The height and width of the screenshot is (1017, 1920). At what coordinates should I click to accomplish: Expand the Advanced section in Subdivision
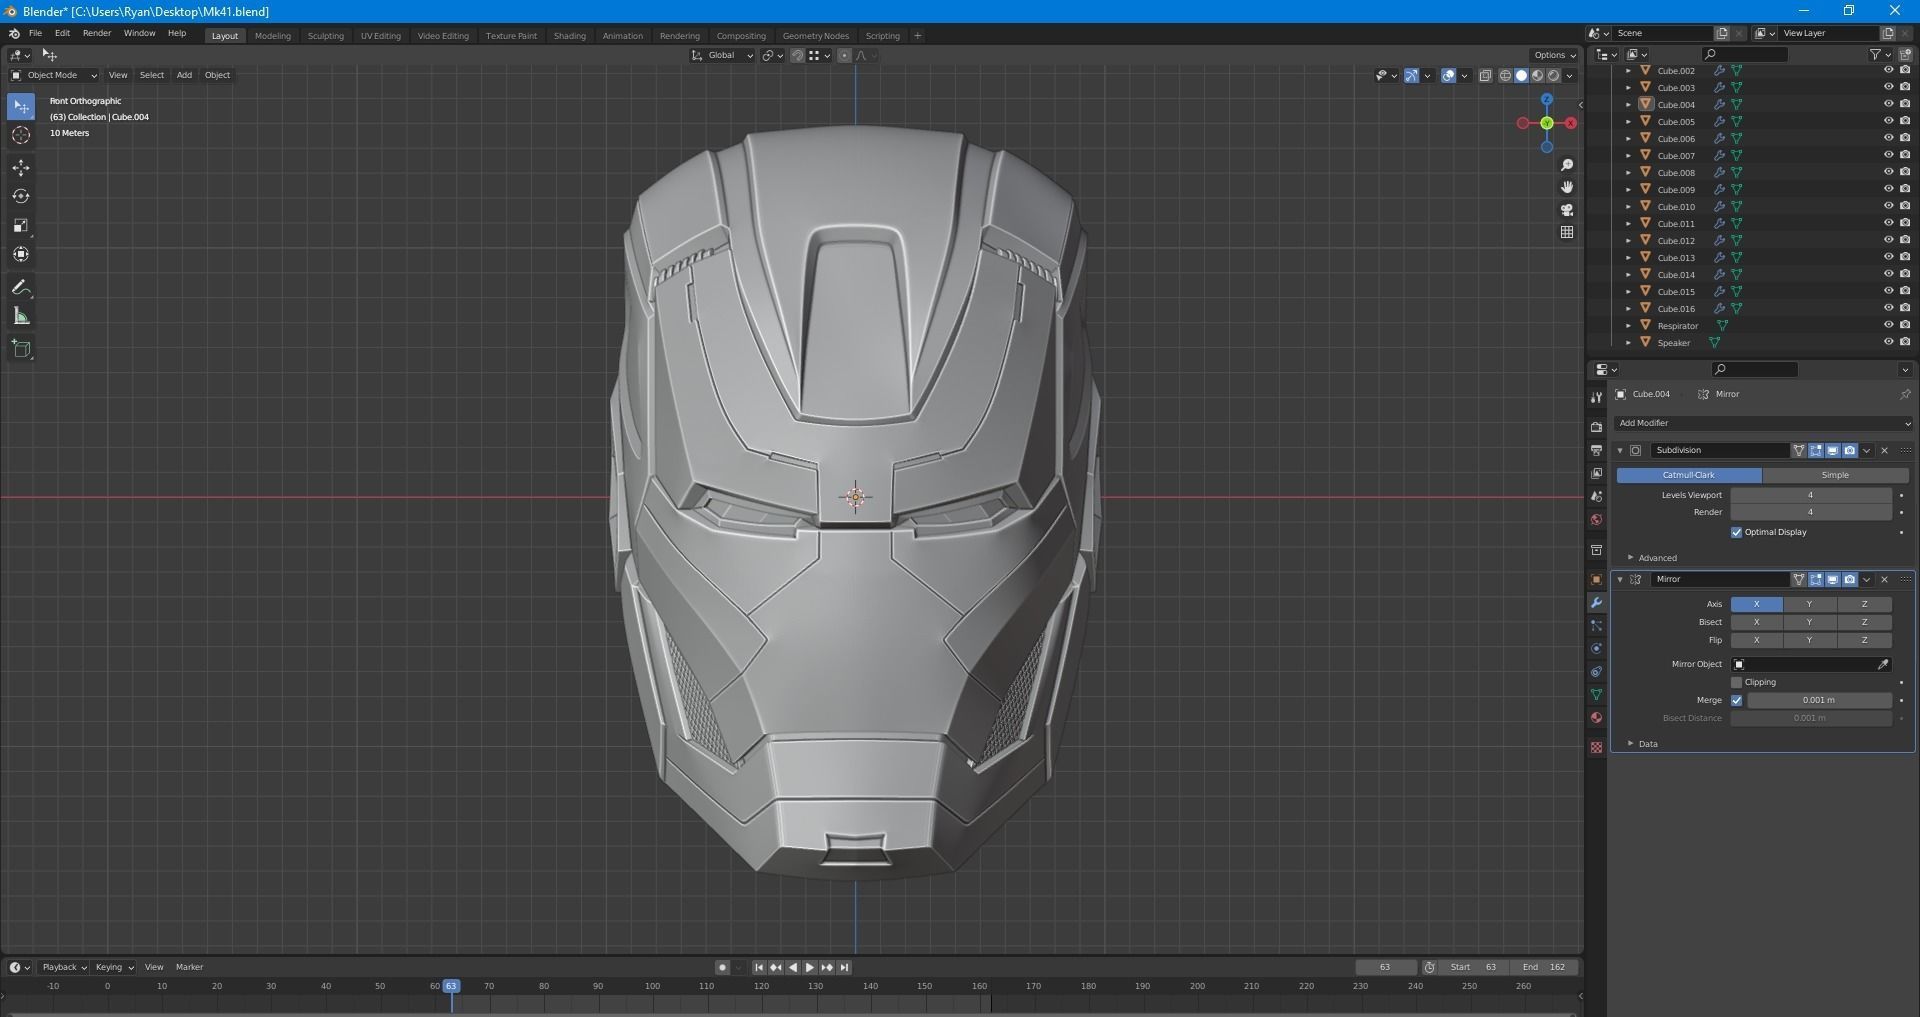click(x=1657, y=558)
